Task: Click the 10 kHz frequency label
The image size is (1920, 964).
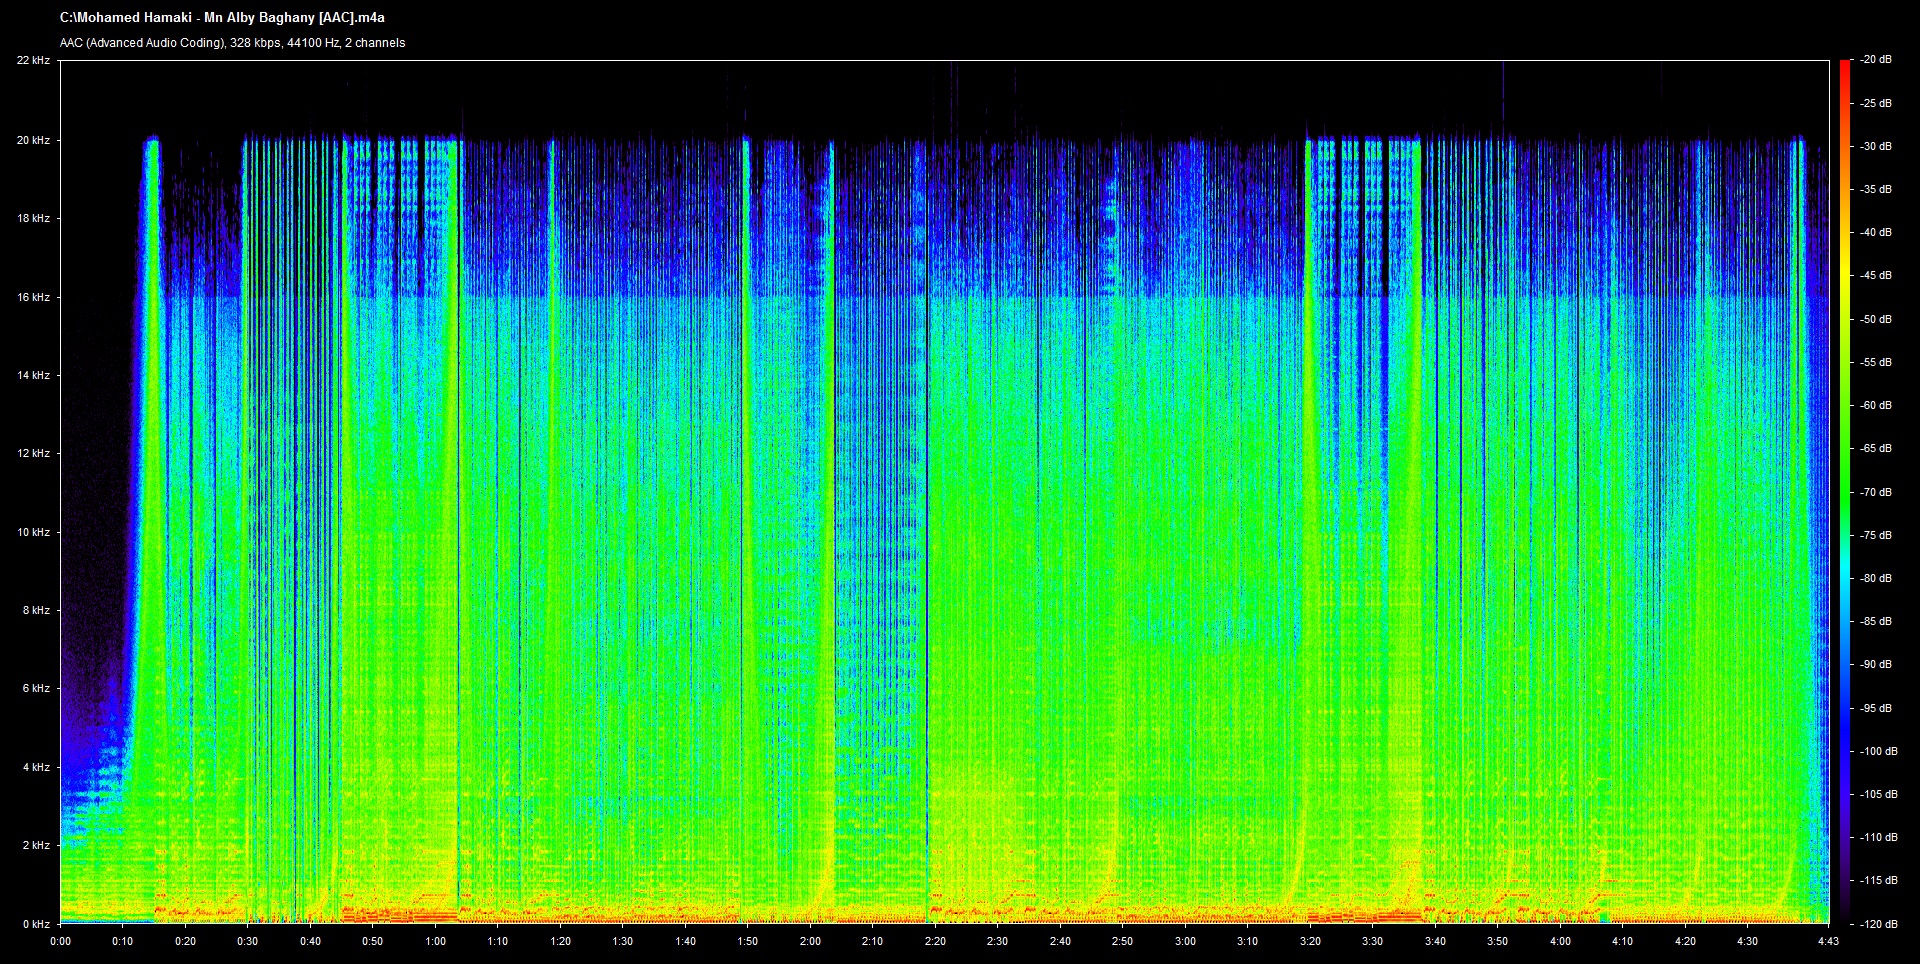Action: [x=33, y=533]
